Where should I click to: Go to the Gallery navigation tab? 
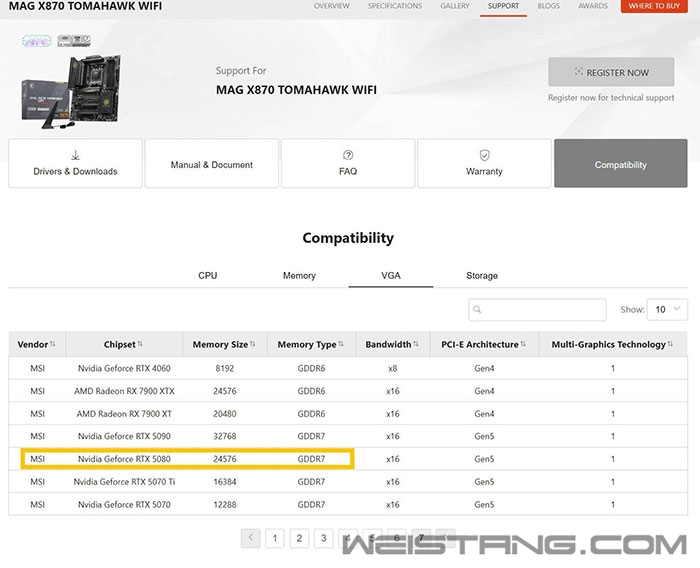point(454,6)
